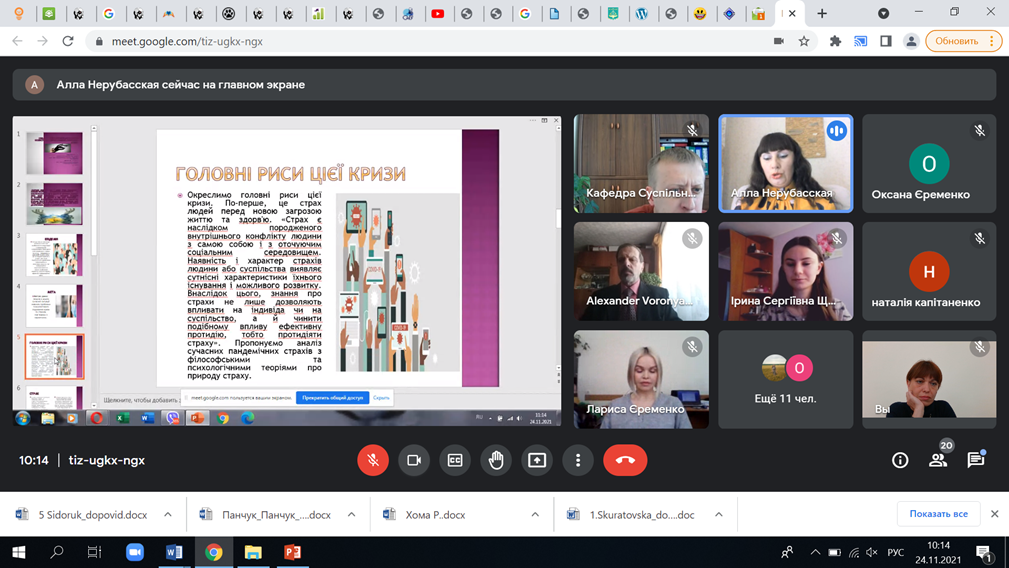
Task: Reload the Google Meet page
Action: 68,41
